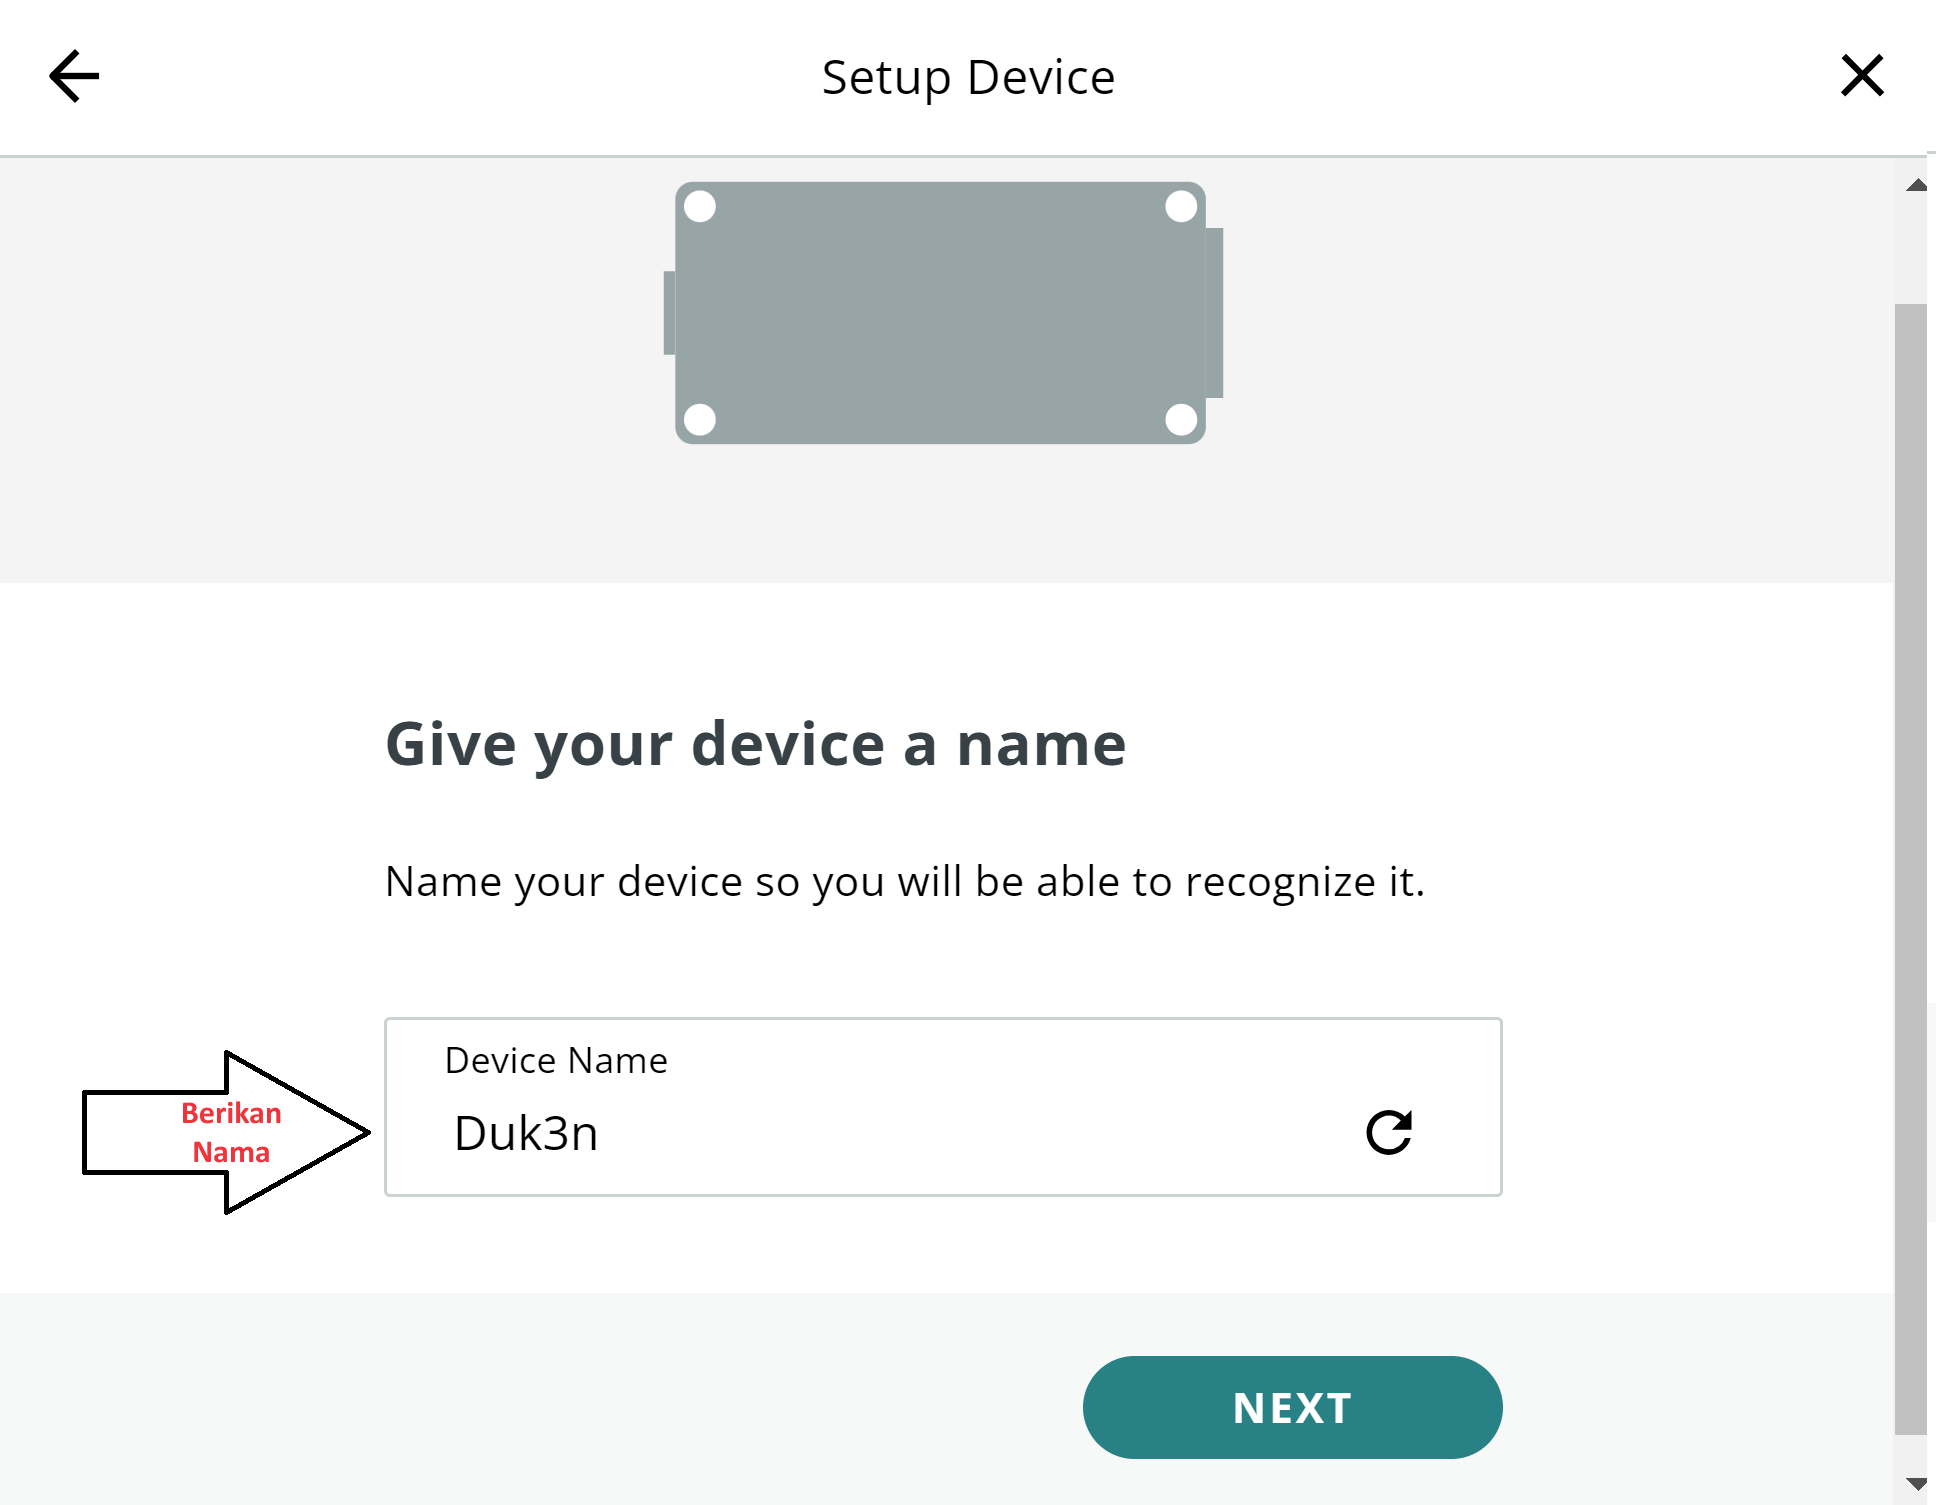Click the Berikan Nama arrow annotation

227,1132
